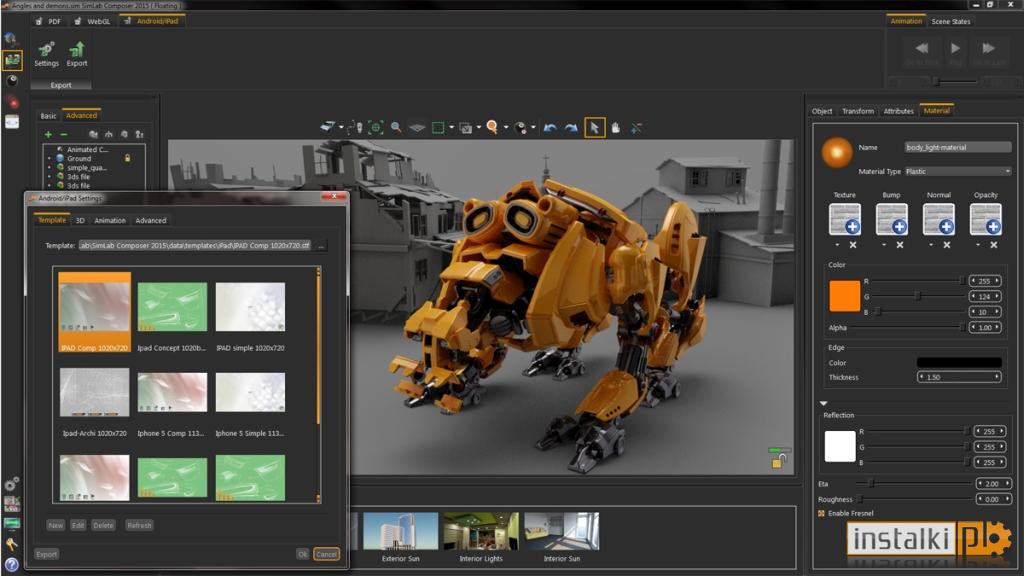Screen dimensions: 1024x576
Task: Click the orange magnifier search icon
Action: pos(492,127)
